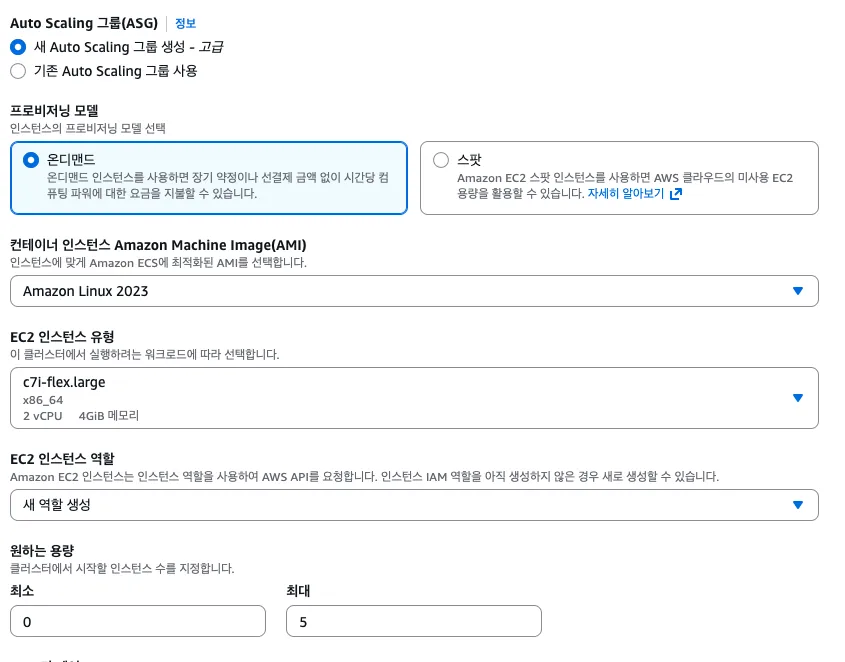
Task: Click the blue arrow in the 새 역할 생성 field
Action: pyautogui.click(x=797, y=505)
